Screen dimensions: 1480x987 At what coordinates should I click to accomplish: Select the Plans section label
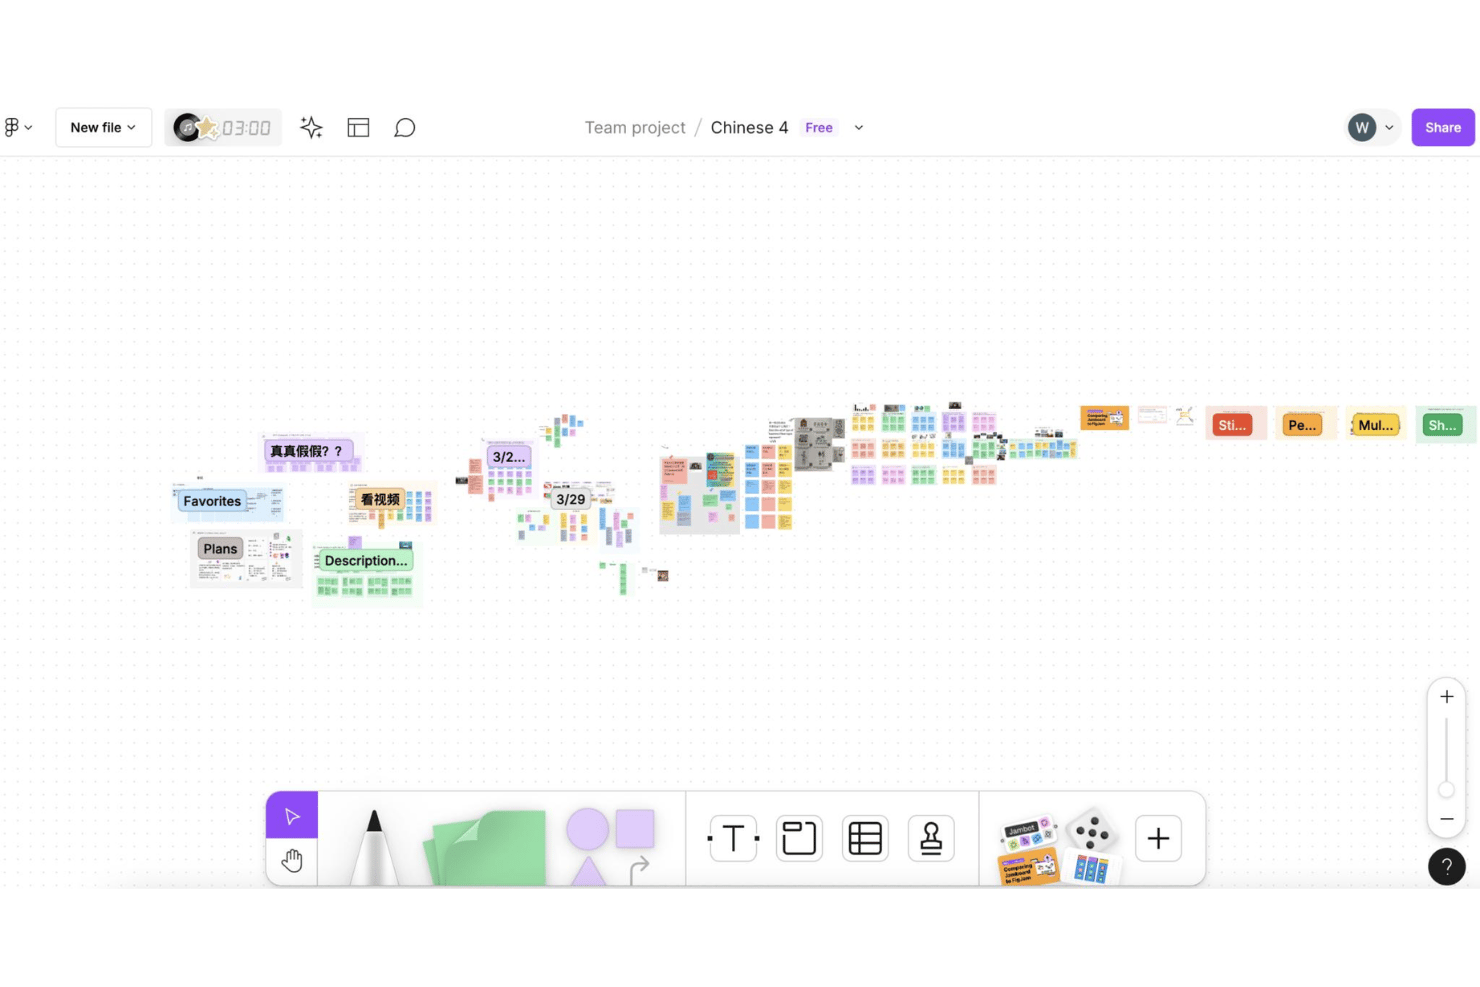pyautogui.click(x=220, y=549)
